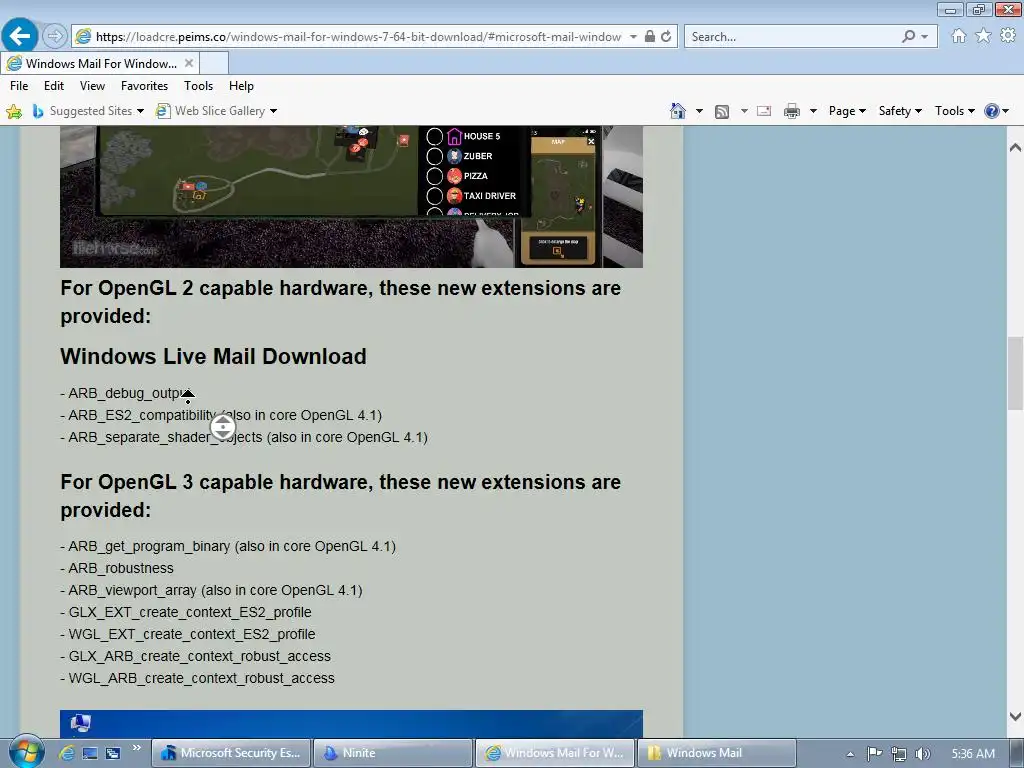The image size is (1024, 768).
Task: Click the Windows Start orb
Action: pyautogui.click(x=25, y=751)
